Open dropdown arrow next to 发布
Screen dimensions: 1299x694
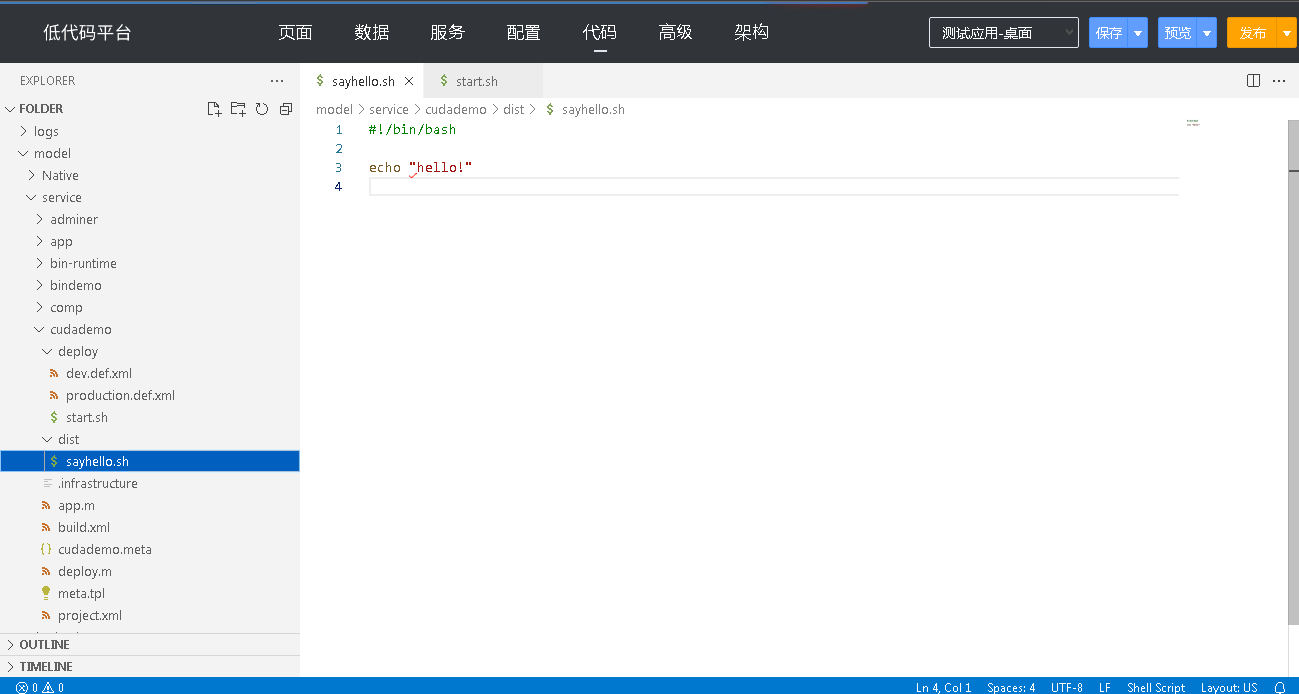click(1287, 33)
